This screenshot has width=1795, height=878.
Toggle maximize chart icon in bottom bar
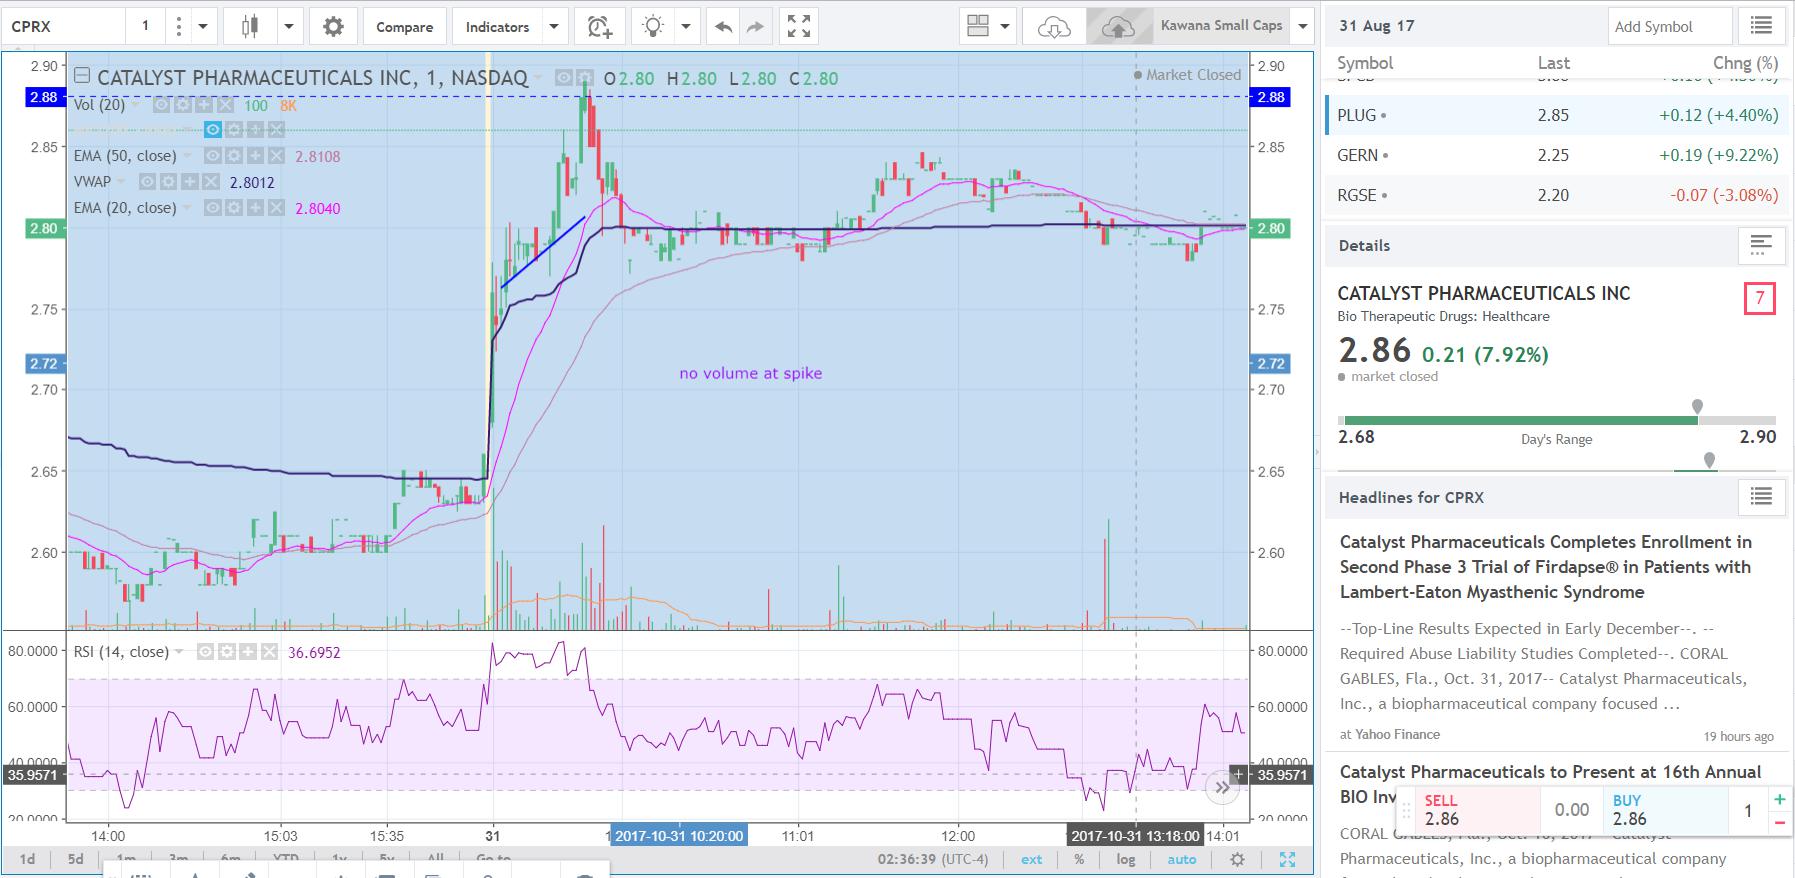point(1287,859)
